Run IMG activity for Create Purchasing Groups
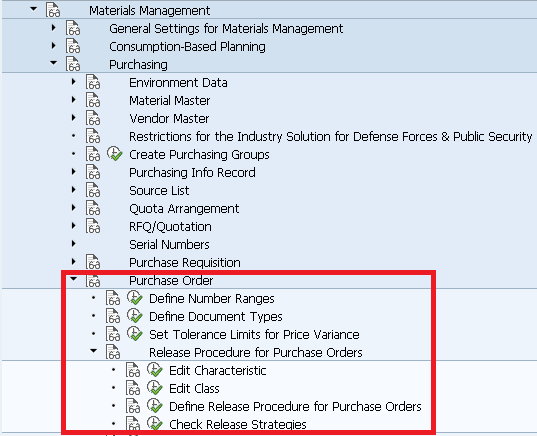This screenshot has height=436, width=537. coord(114,154)
